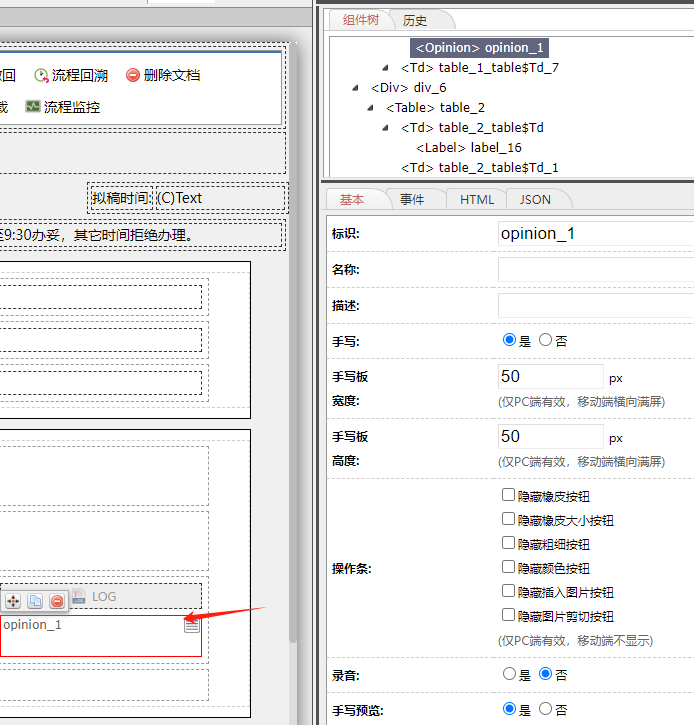Open the HTML tab
Screen dimensions: 694x725
click(477, 199)
